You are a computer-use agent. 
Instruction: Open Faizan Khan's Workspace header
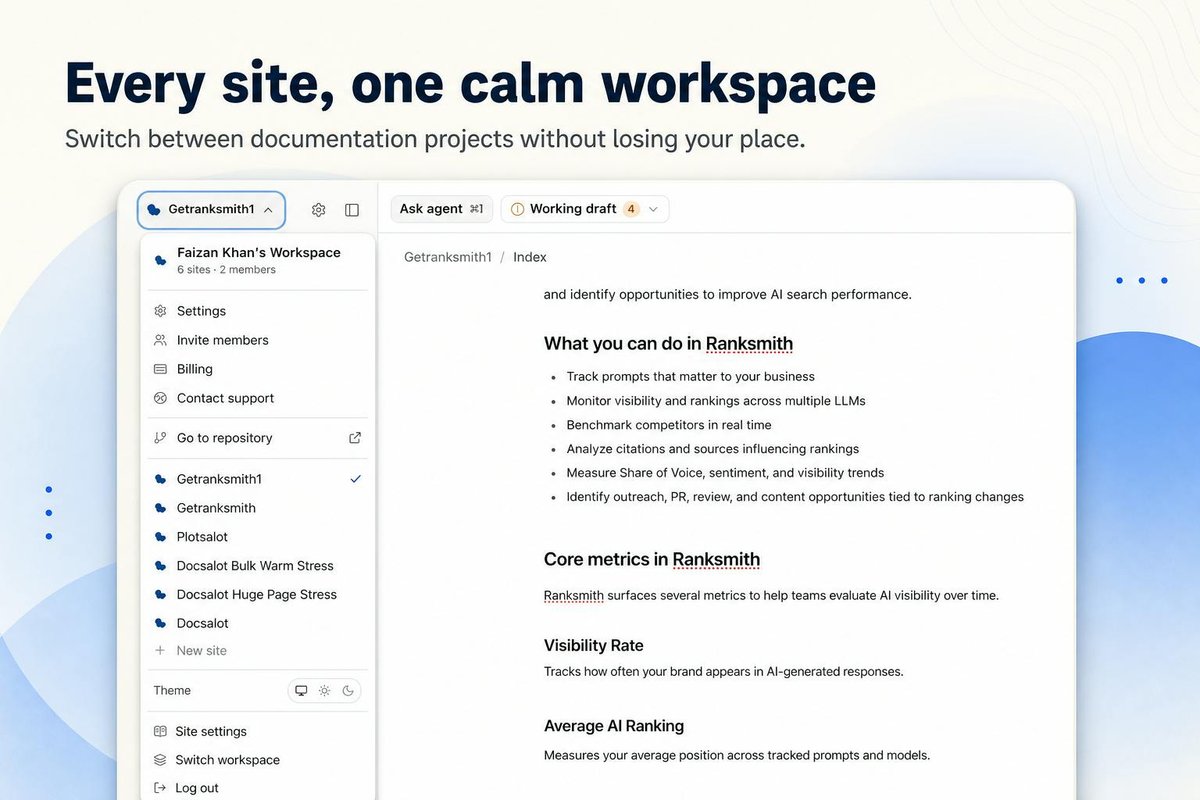[x=258, y=260]
